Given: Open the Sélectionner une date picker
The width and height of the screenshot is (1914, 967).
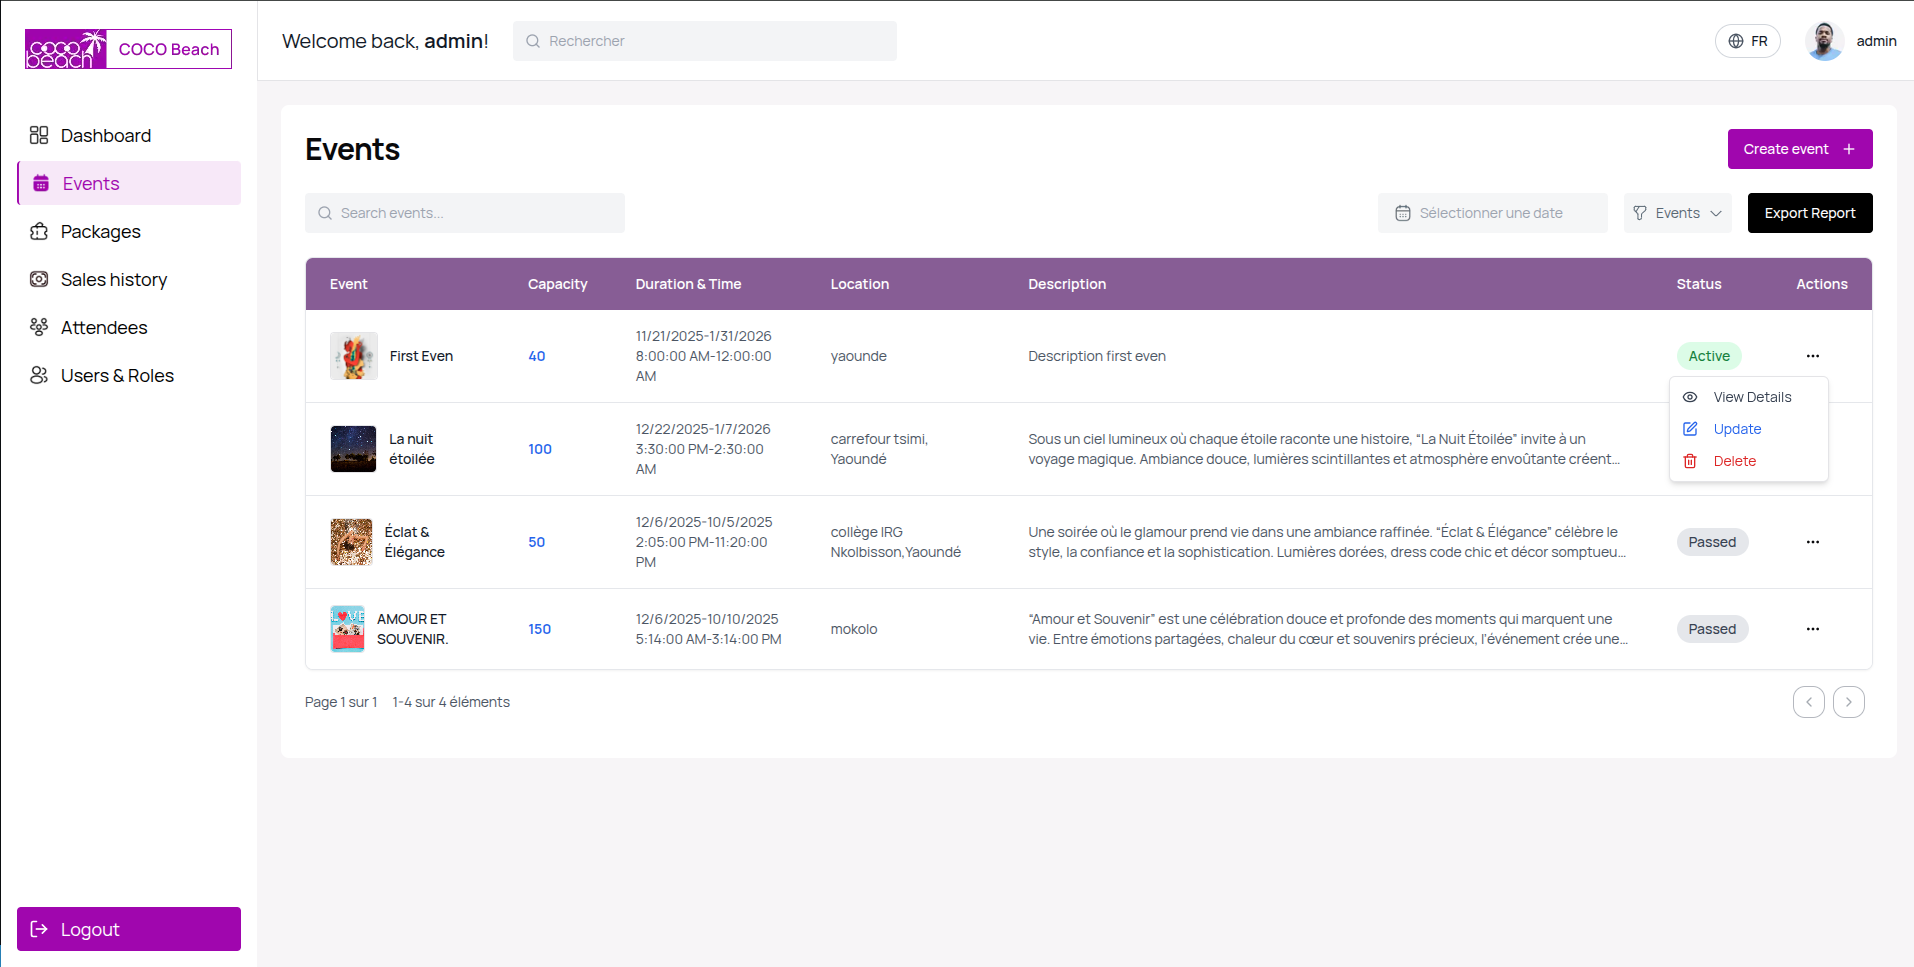Looking at the screenshot, I should pyautogui.click(x=1491, y=213).
